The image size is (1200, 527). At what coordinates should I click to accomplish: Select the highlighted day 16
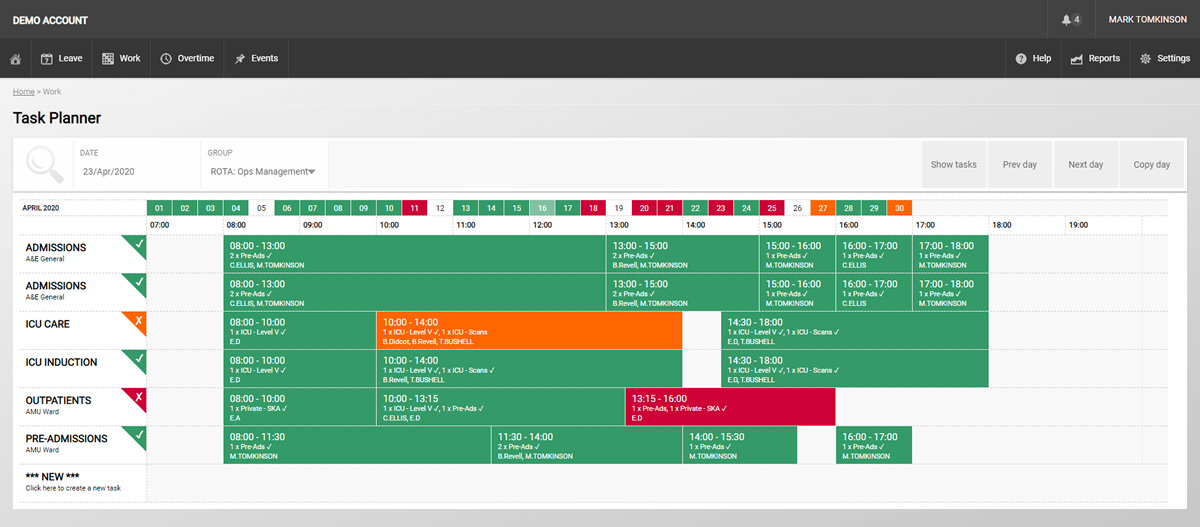(x=542, y=208)
